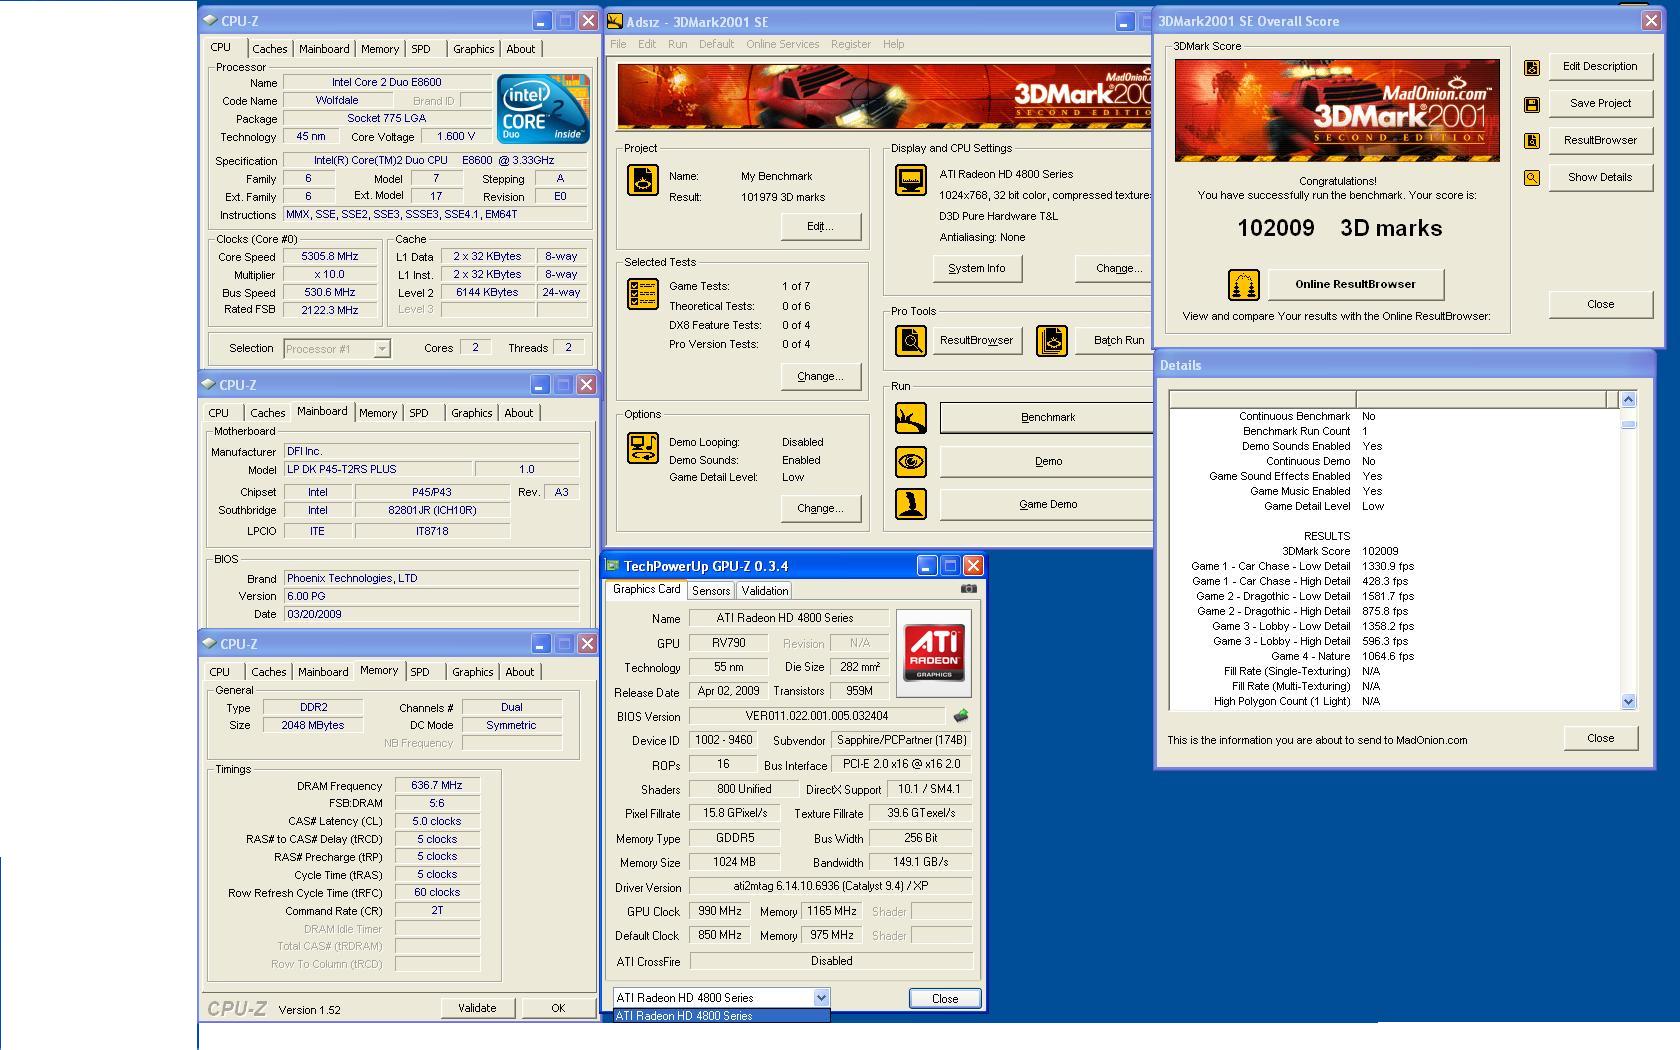Click Change button under Selected Tests

tap(820, 376)
